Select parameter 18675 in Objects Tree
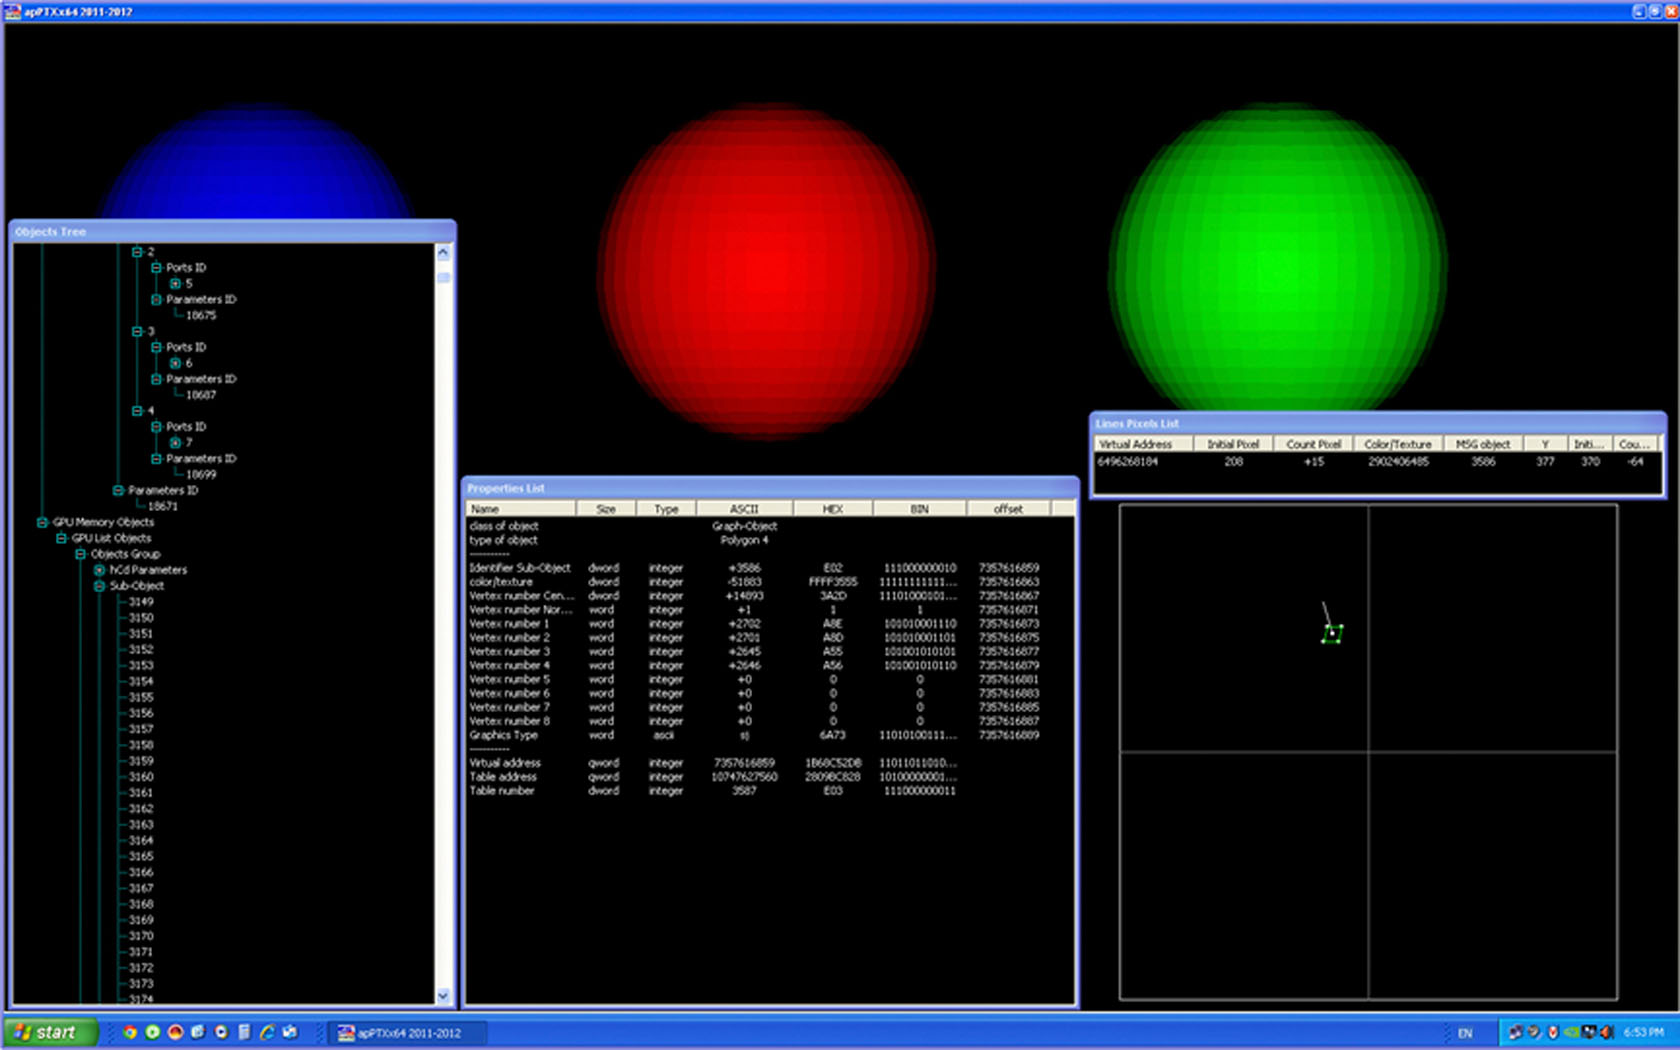The image size is (1680, 1050). pos(200,315)
